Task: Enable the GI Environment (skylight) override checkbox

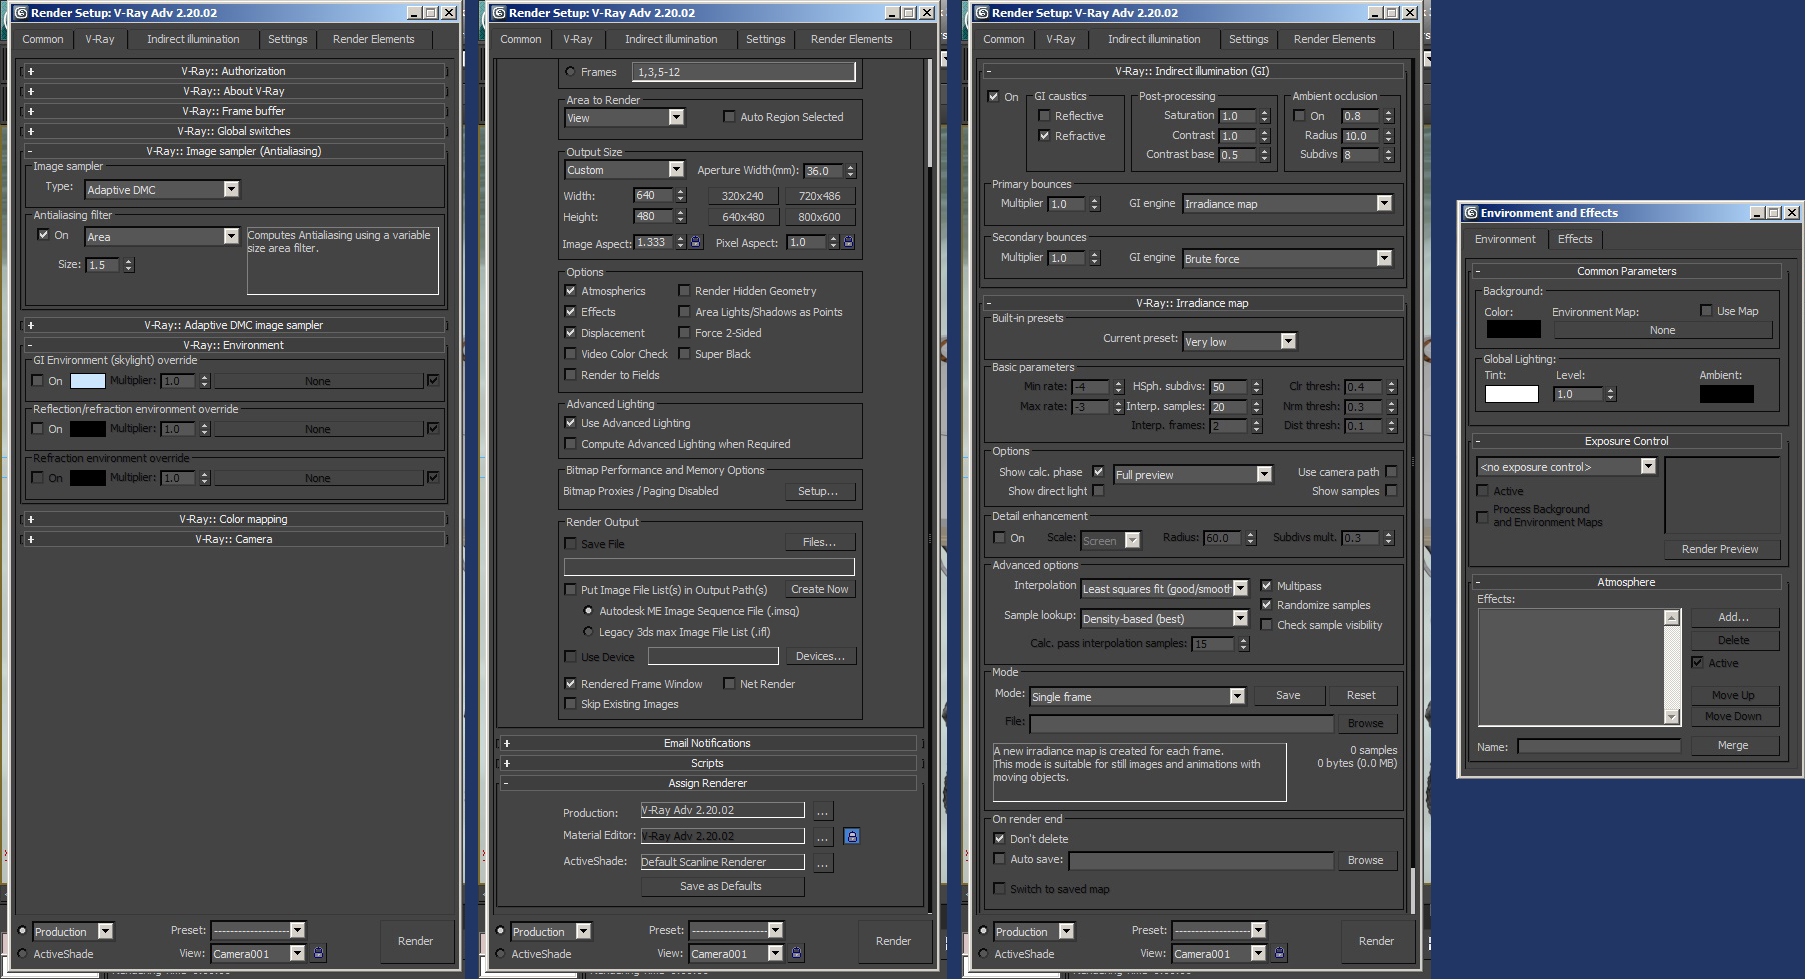Action: [x=38, y=381]
